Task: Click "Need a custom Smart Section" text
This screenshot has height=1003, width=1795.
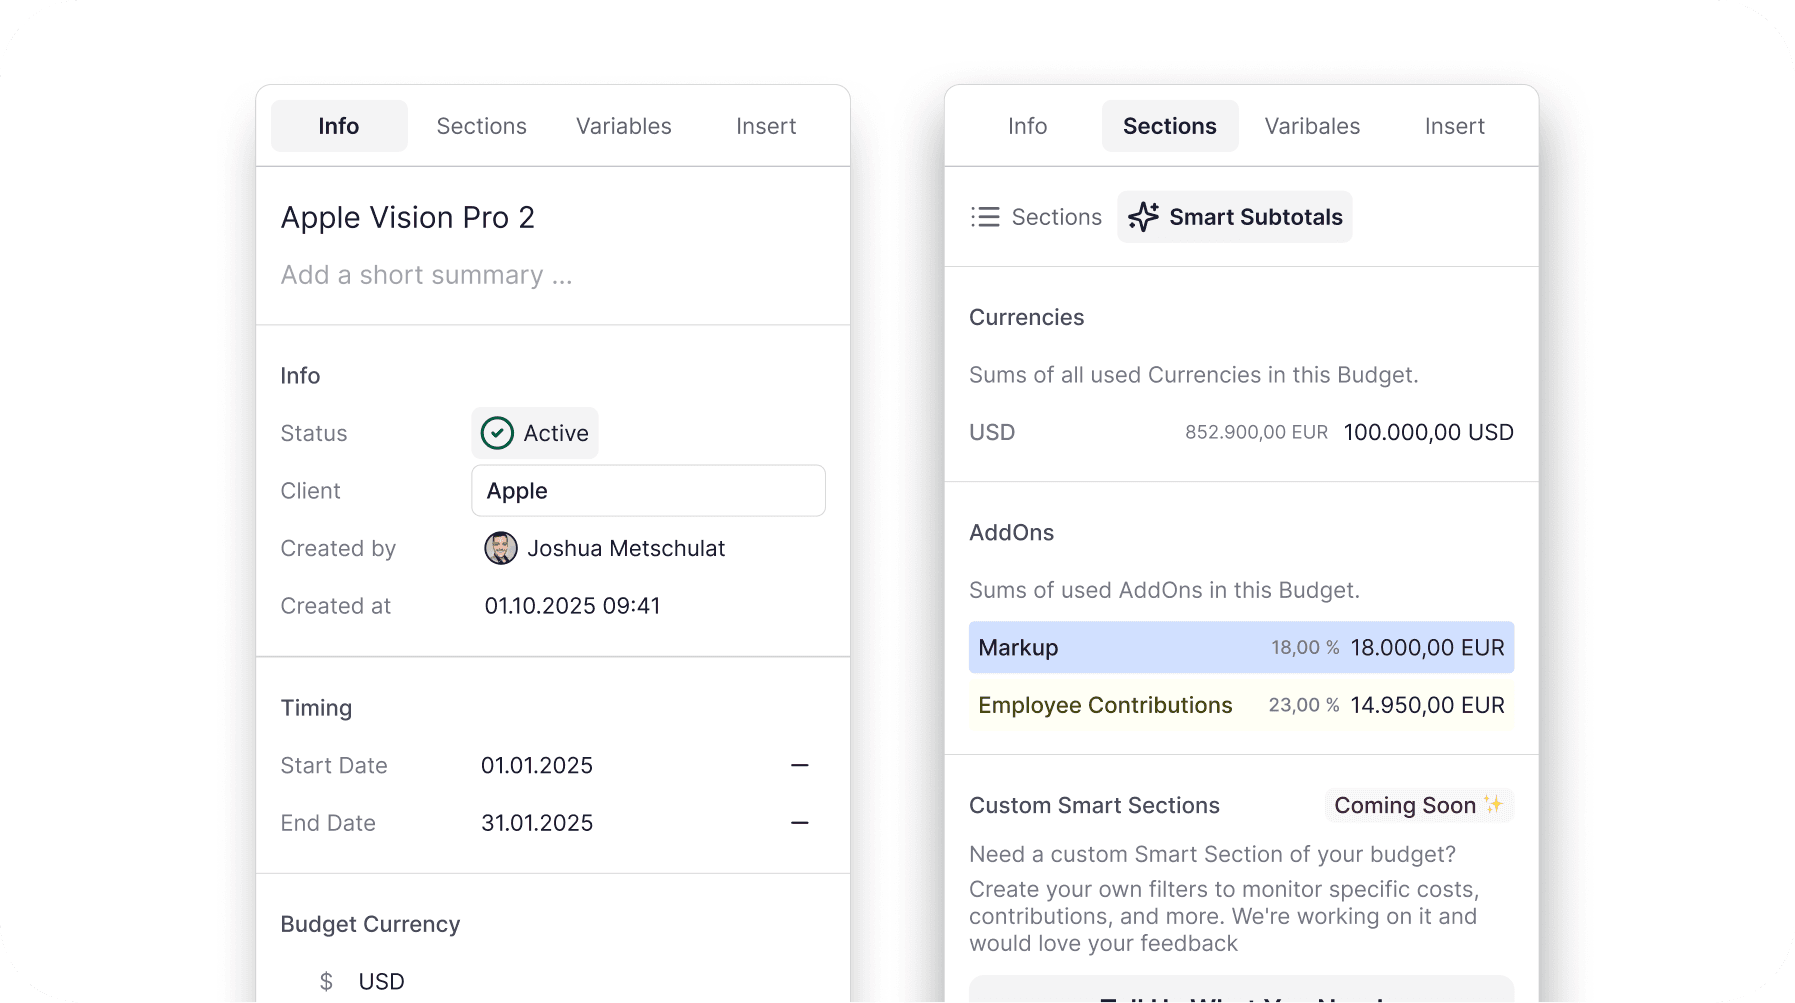Action: click(x=1212, y=854)
